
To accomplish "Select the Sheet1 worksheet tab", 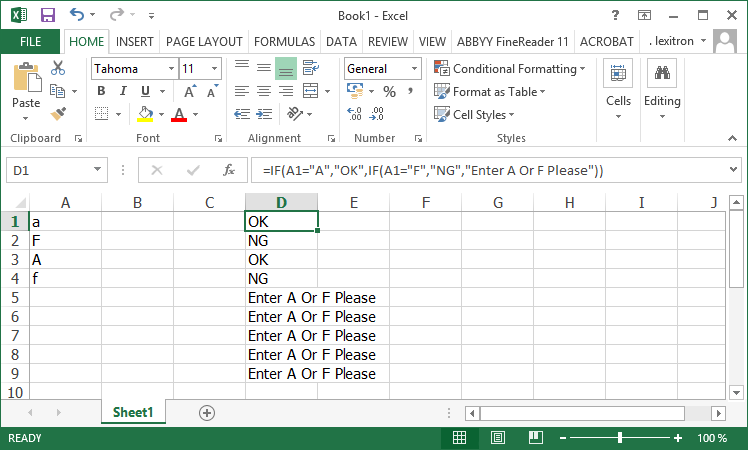I will (x=133, y=412).
